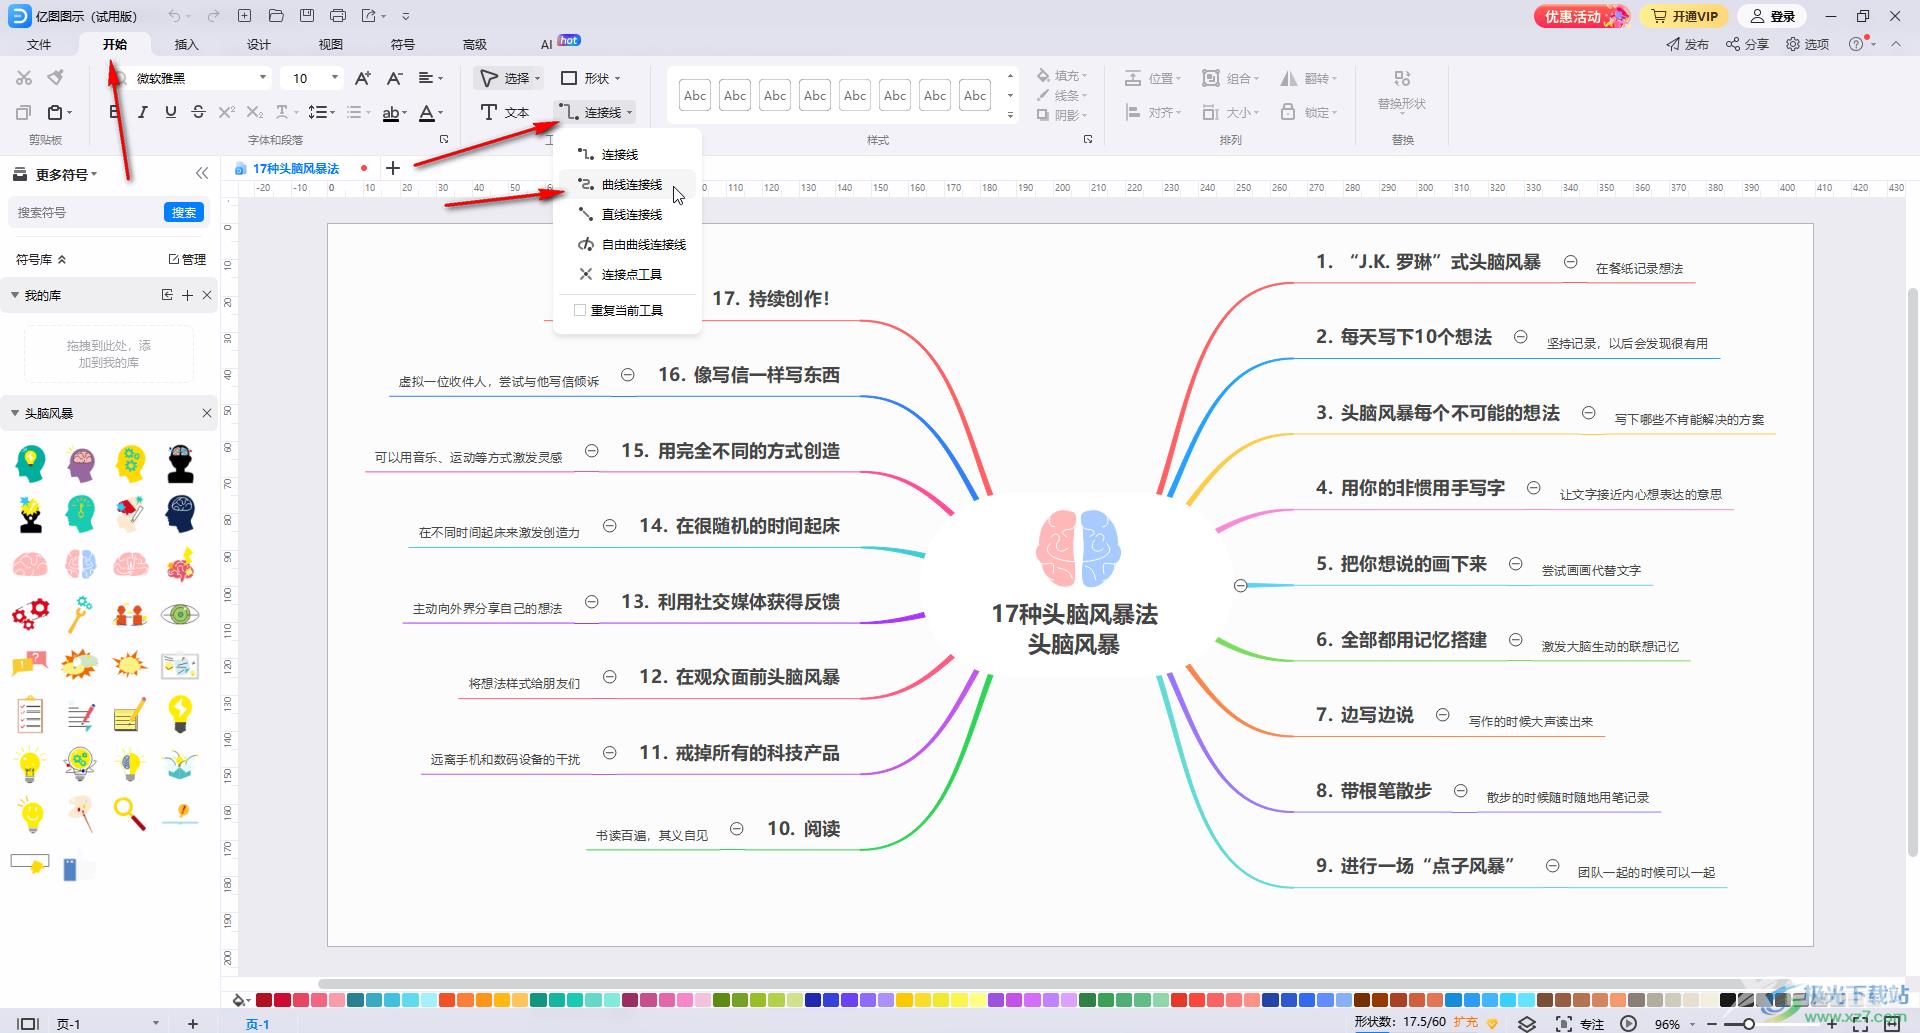Choose Curved Connector from the menu

(628, 184)
